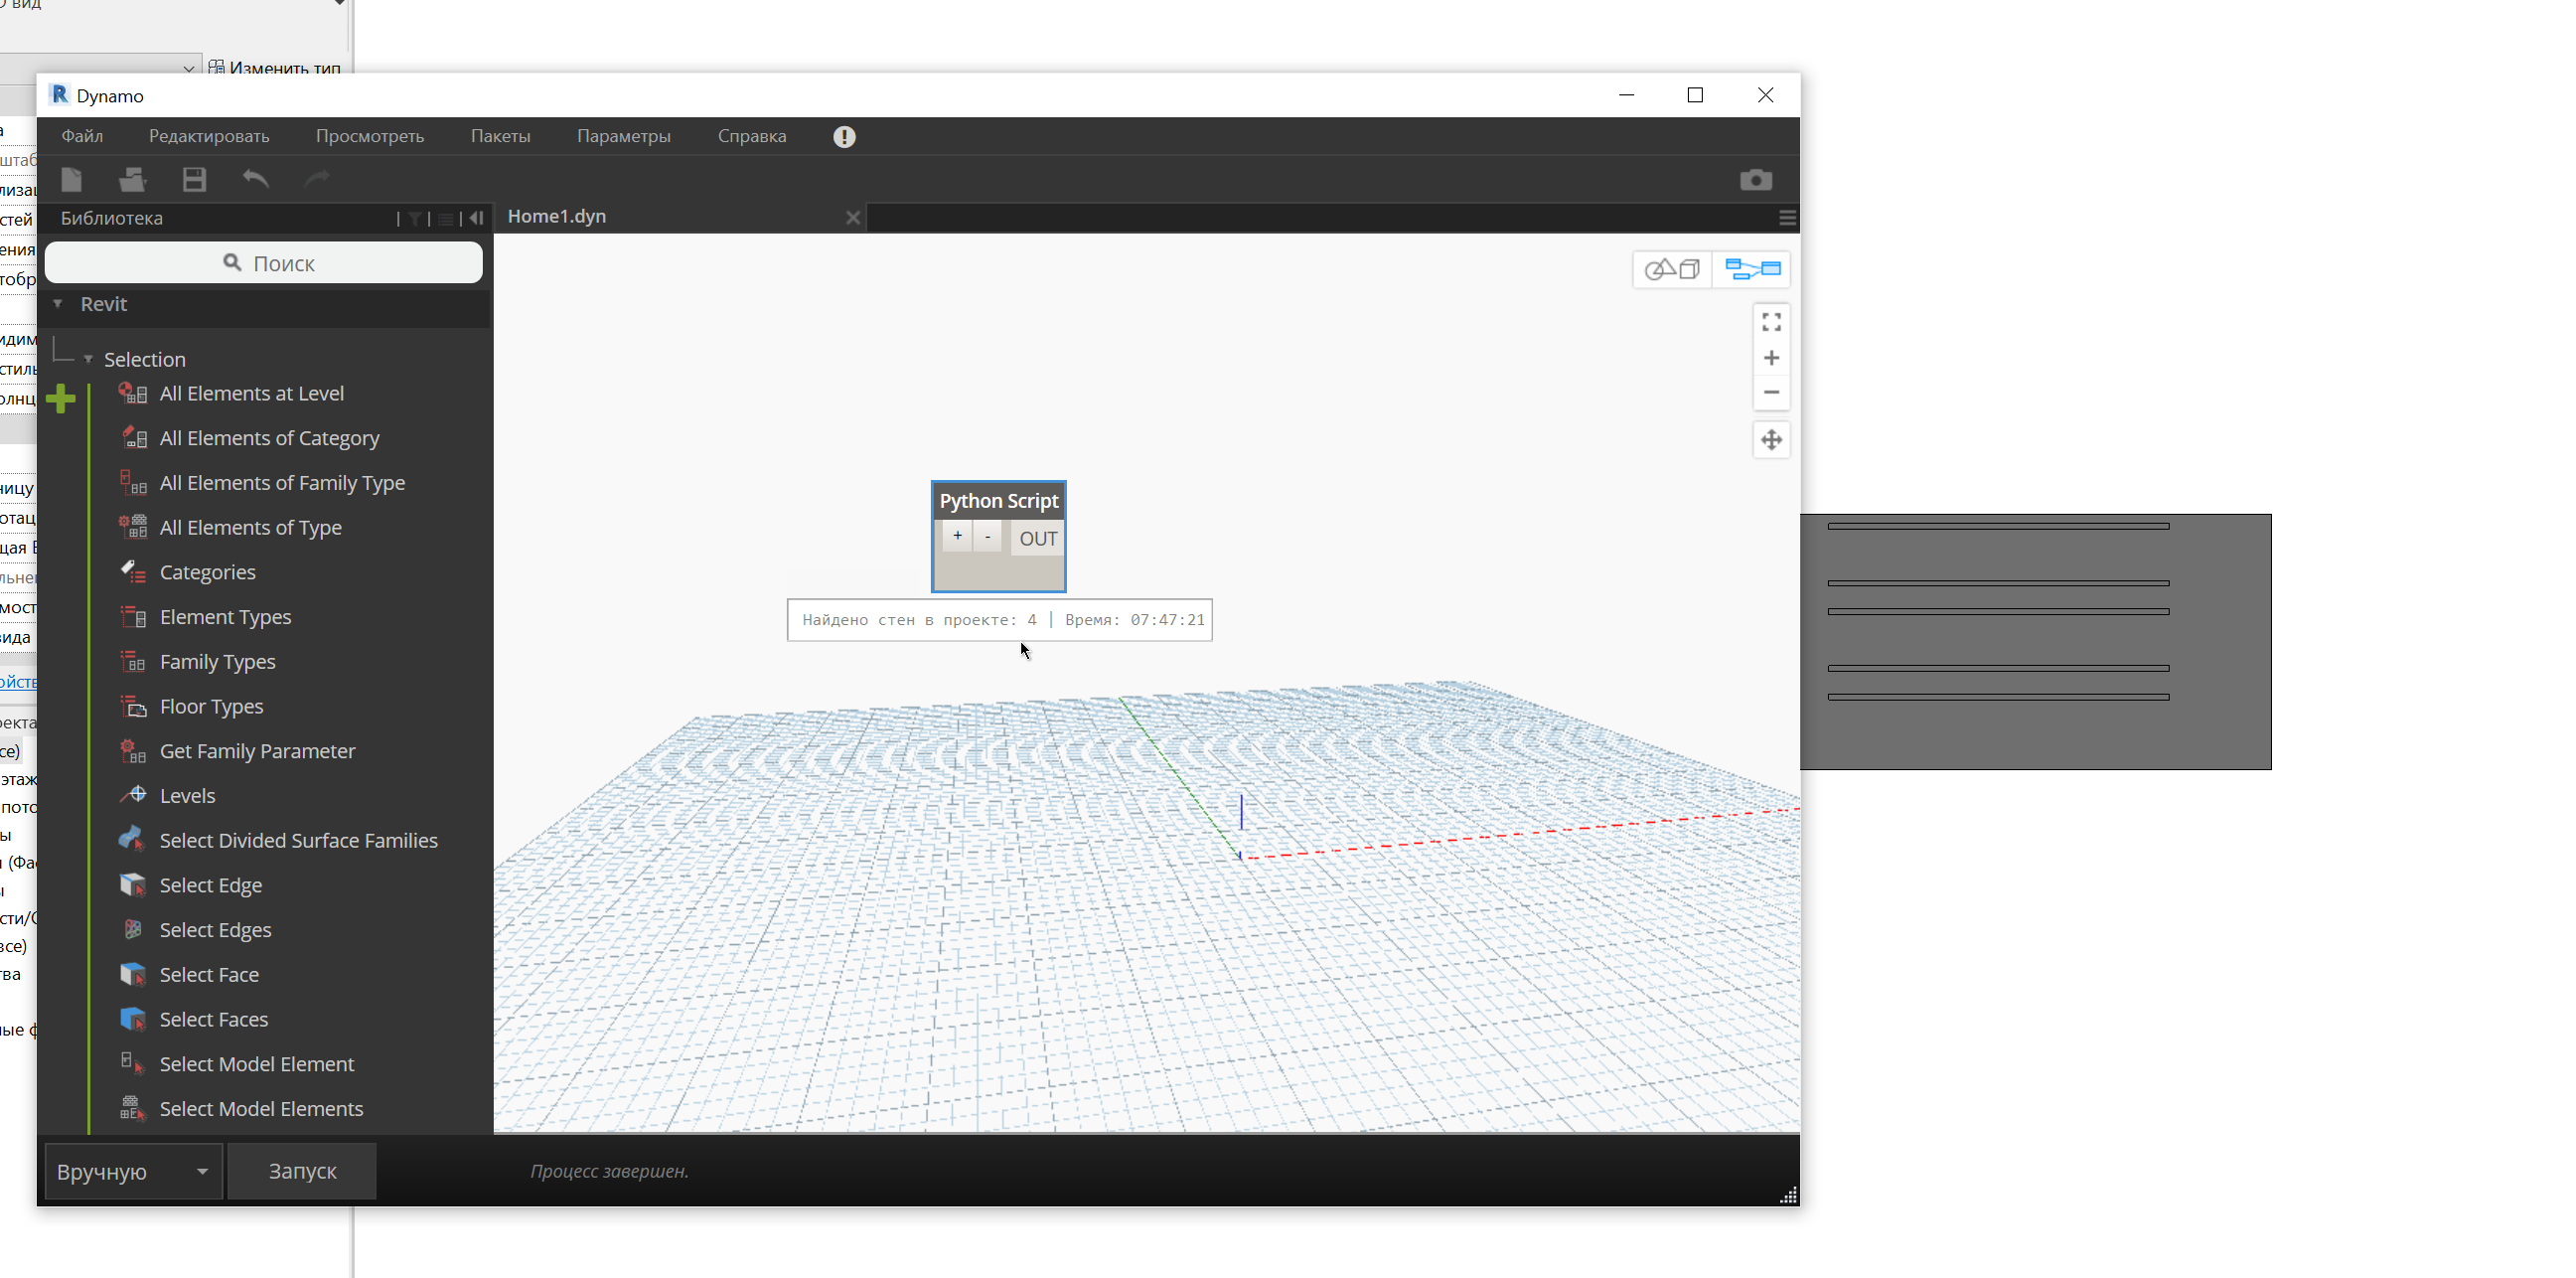Image resolution: width=2576 pixels, height=1278 pixels.
Task: Switch to 3D background preview navigation
Action: coord(1673,269)
